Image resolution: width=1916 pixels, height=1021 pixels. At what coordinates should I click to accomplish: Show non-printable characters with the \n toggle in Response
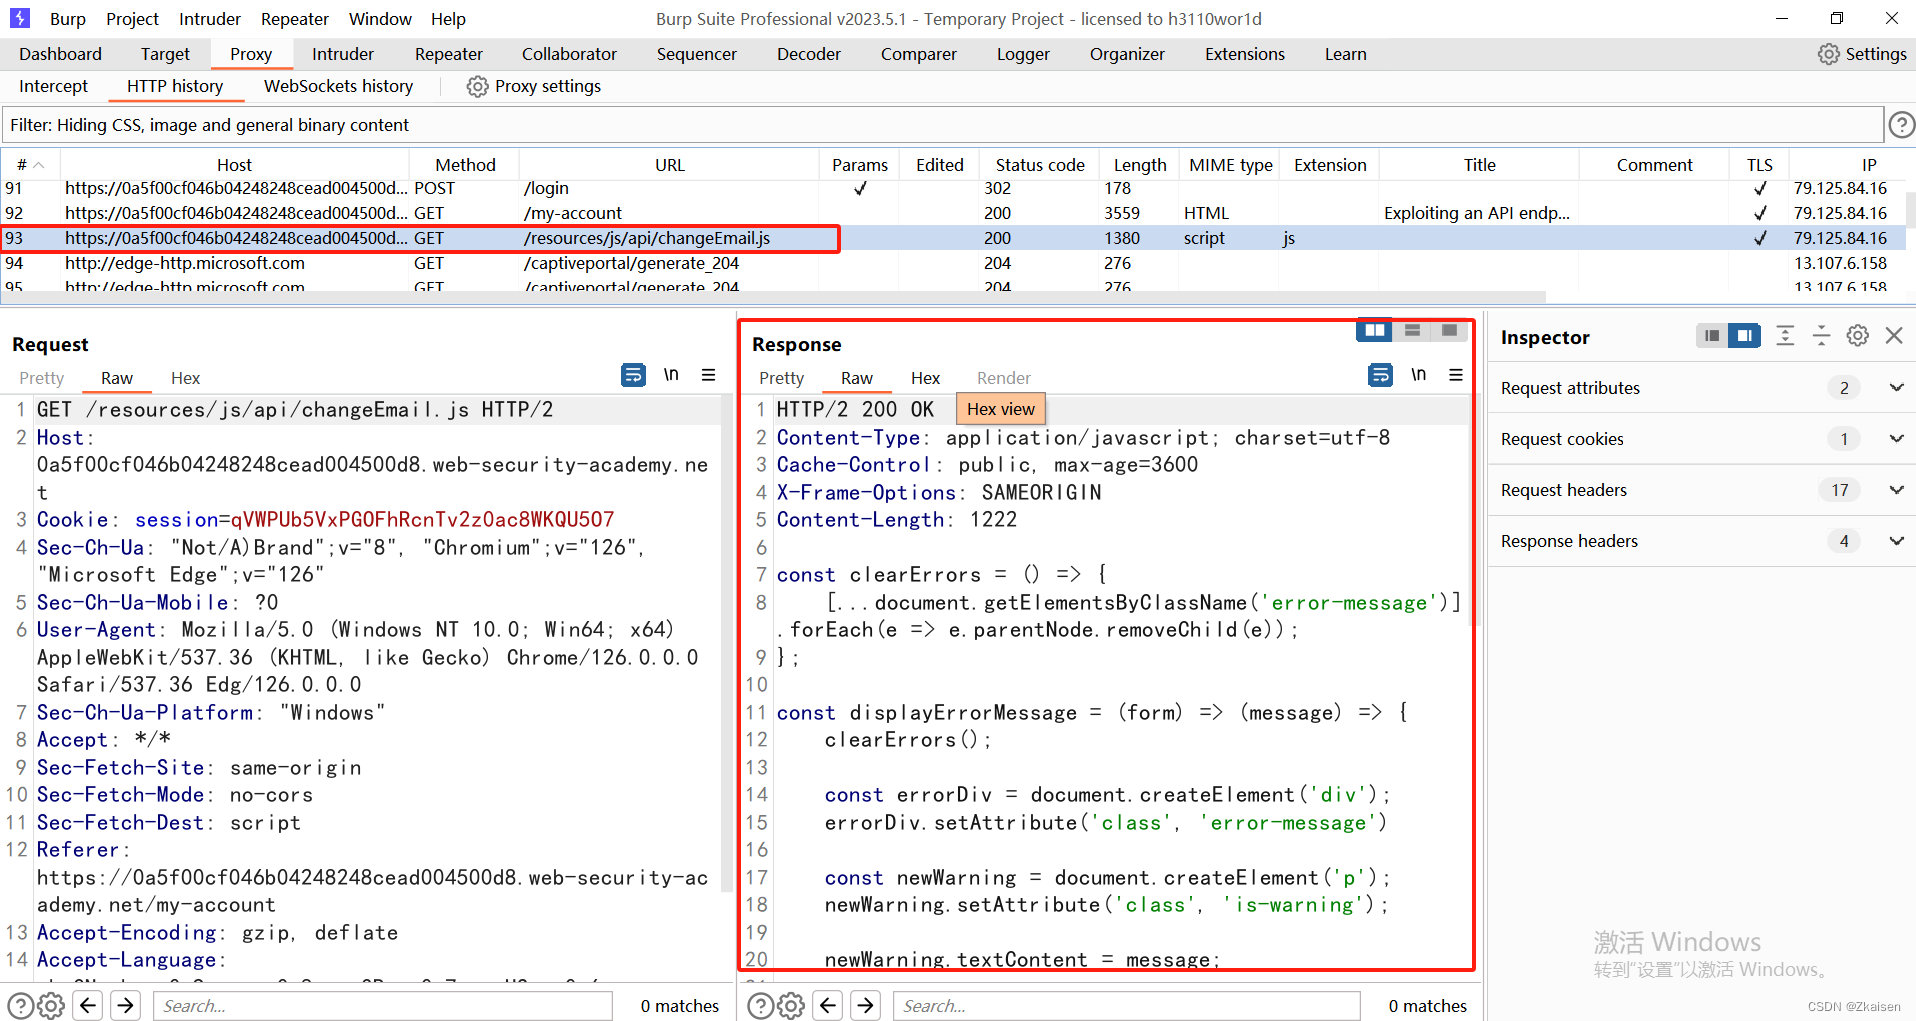[x=1419, y=374]
